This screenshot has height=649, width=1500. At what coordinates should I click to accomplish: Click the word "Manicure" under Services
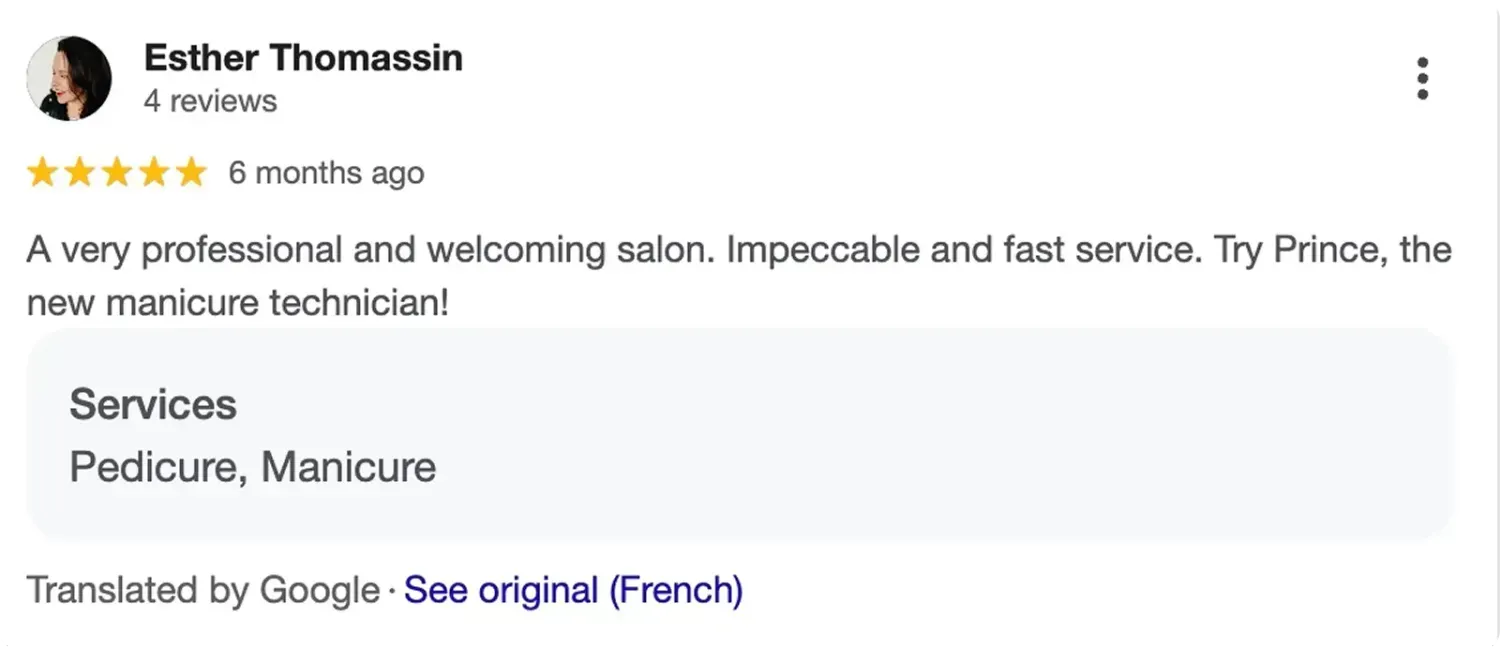(349, 467)
